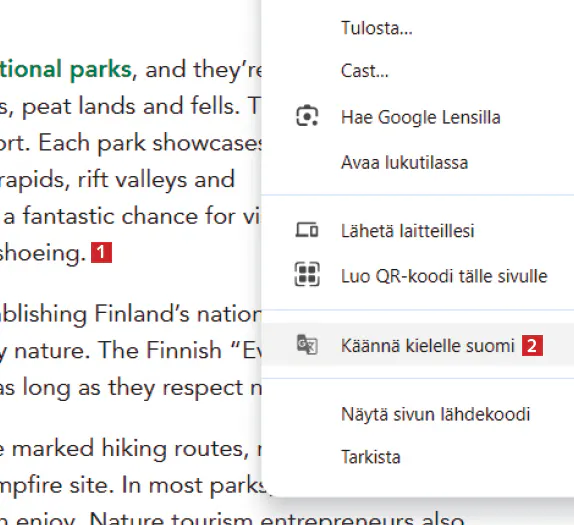Click the text 'peat lands and fells'

(131, 106)
